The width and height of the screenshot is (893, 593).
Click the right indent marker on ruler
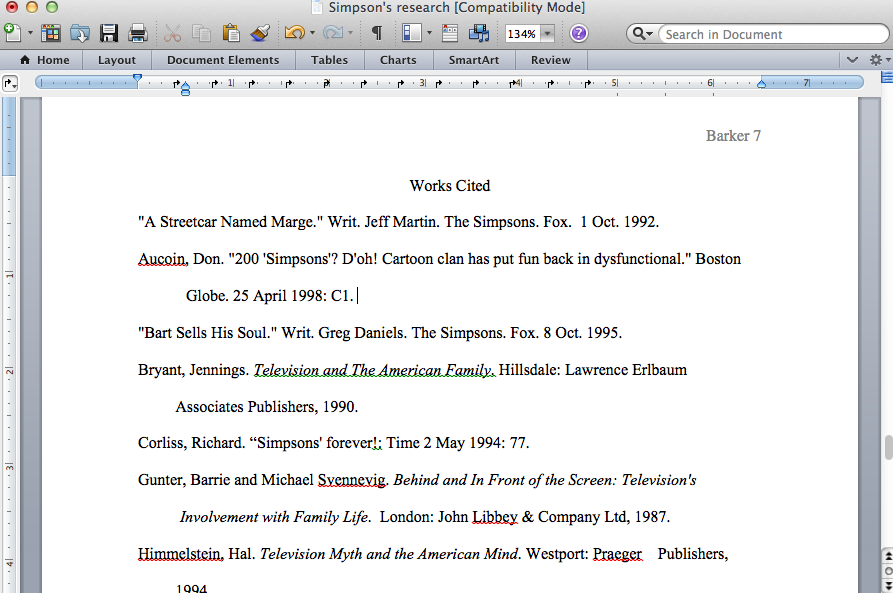(761, 84)
